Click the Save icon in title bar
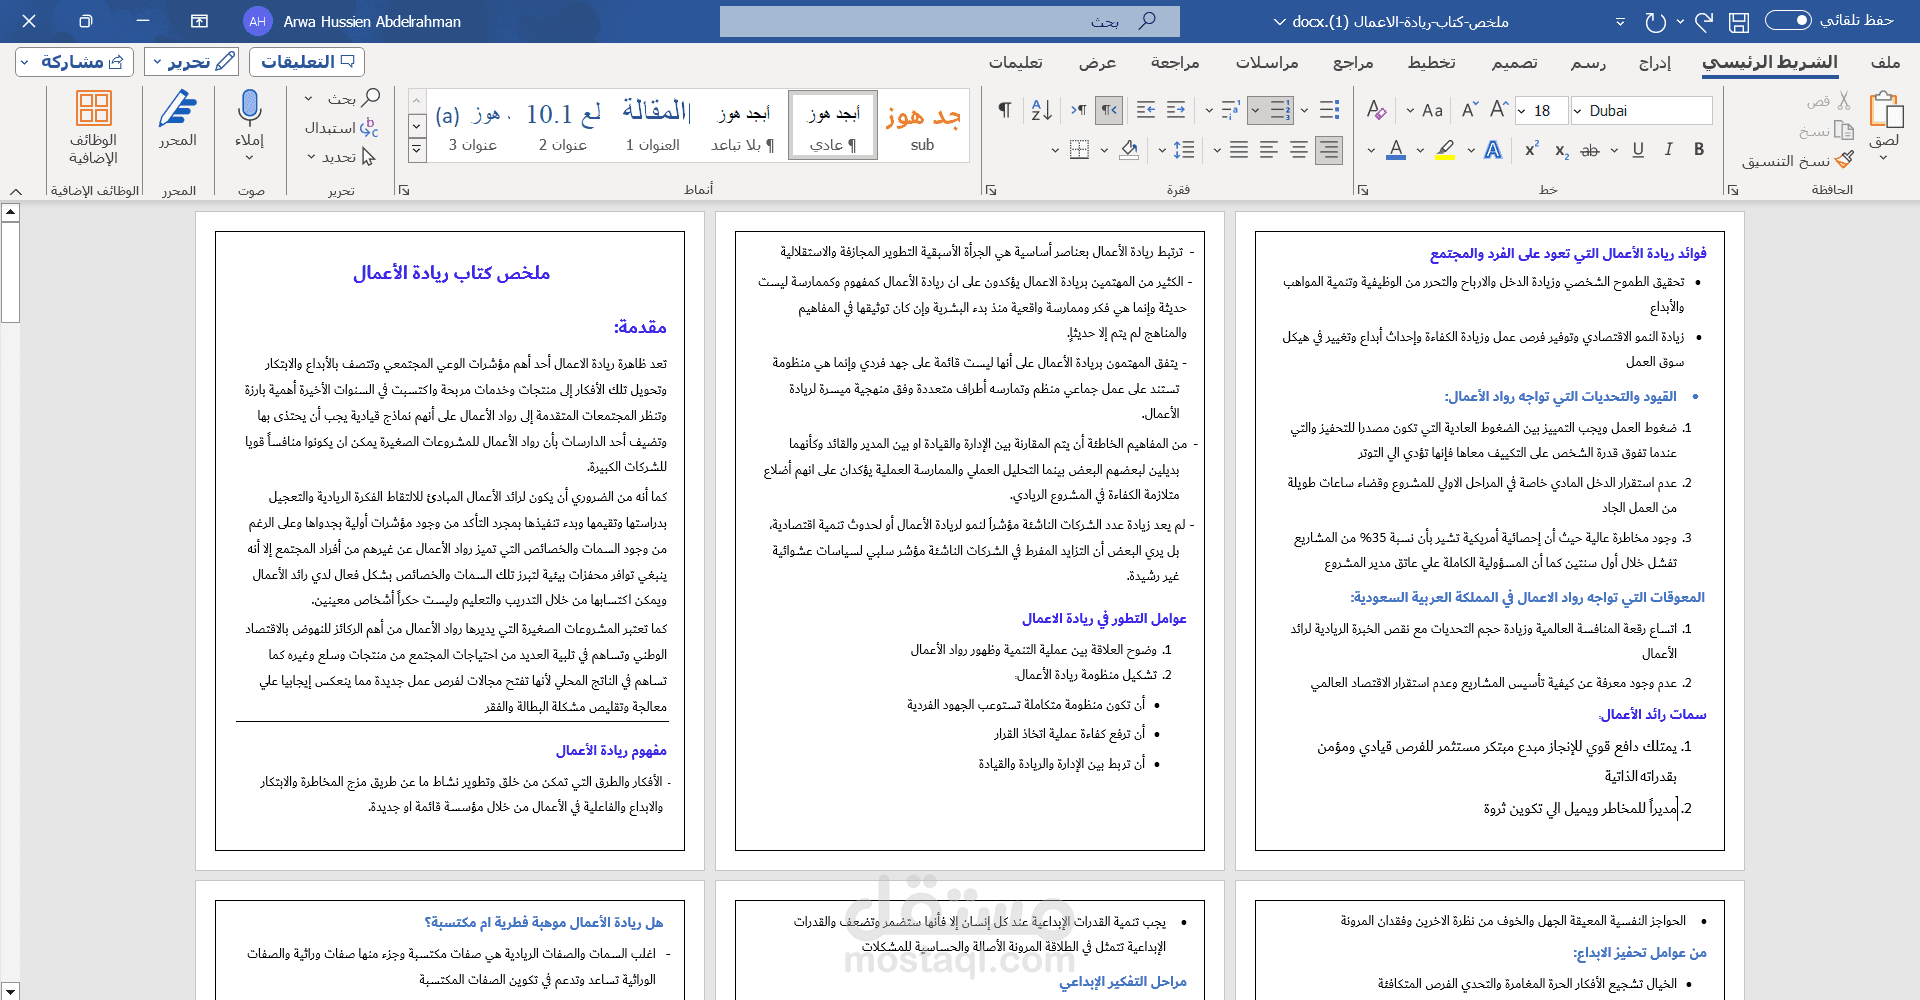Screen dimensions: 1920x1000 point(1739,21)
